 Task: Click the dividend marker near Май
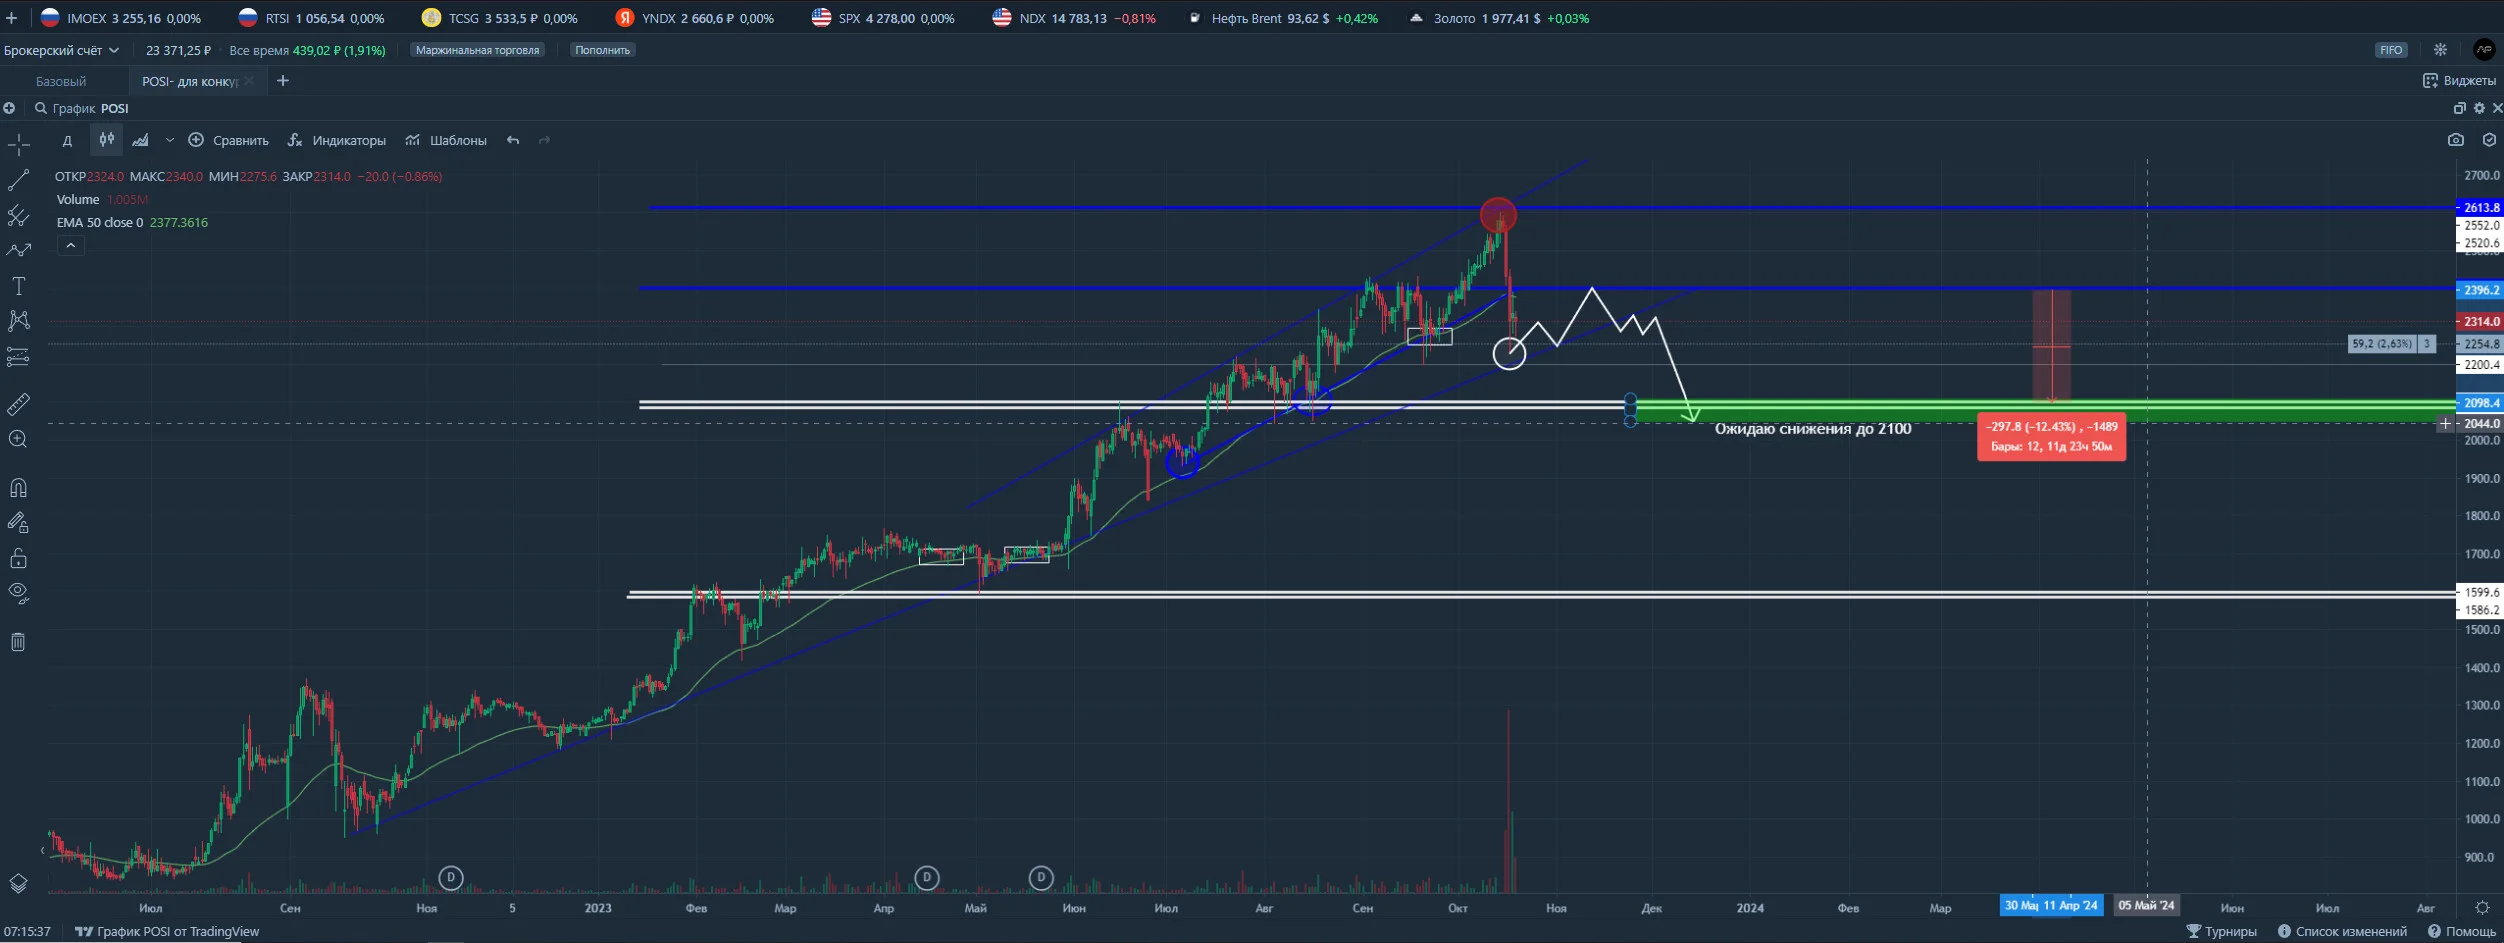[x=927, y=878]
